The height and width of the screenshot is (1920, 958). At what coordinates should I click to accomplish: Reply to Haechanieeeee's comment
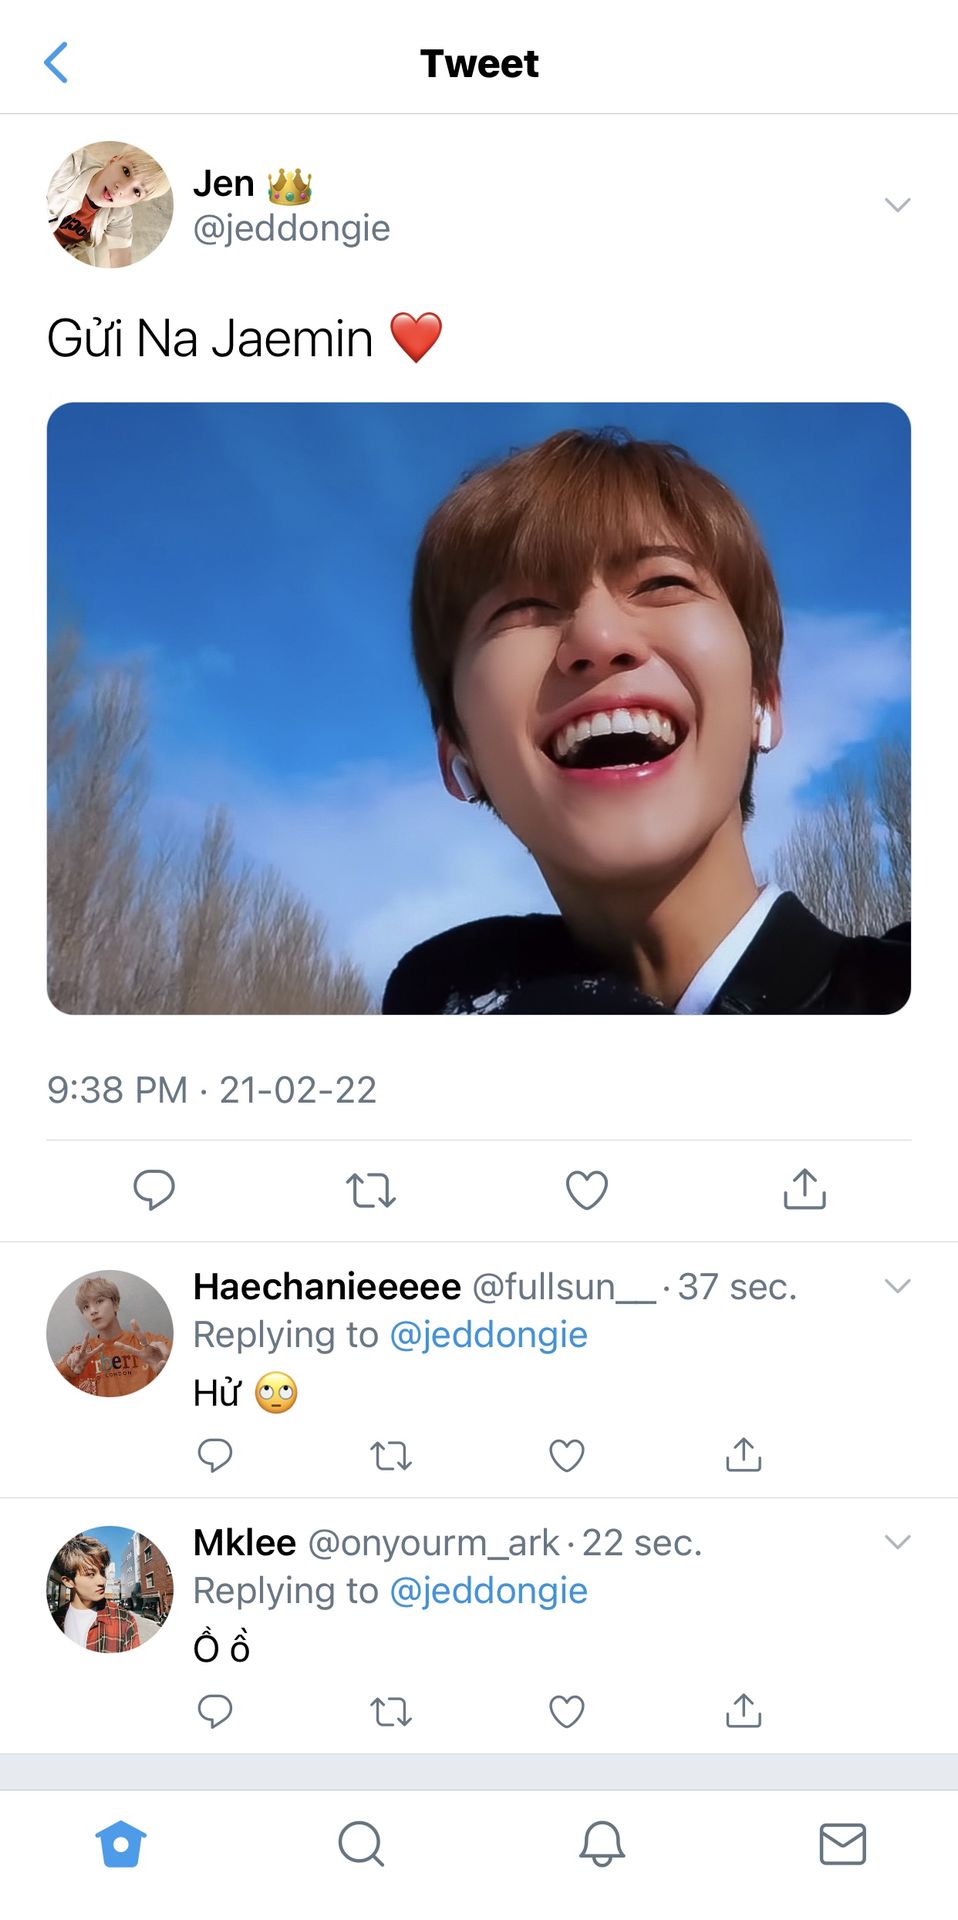(215, 1455)
